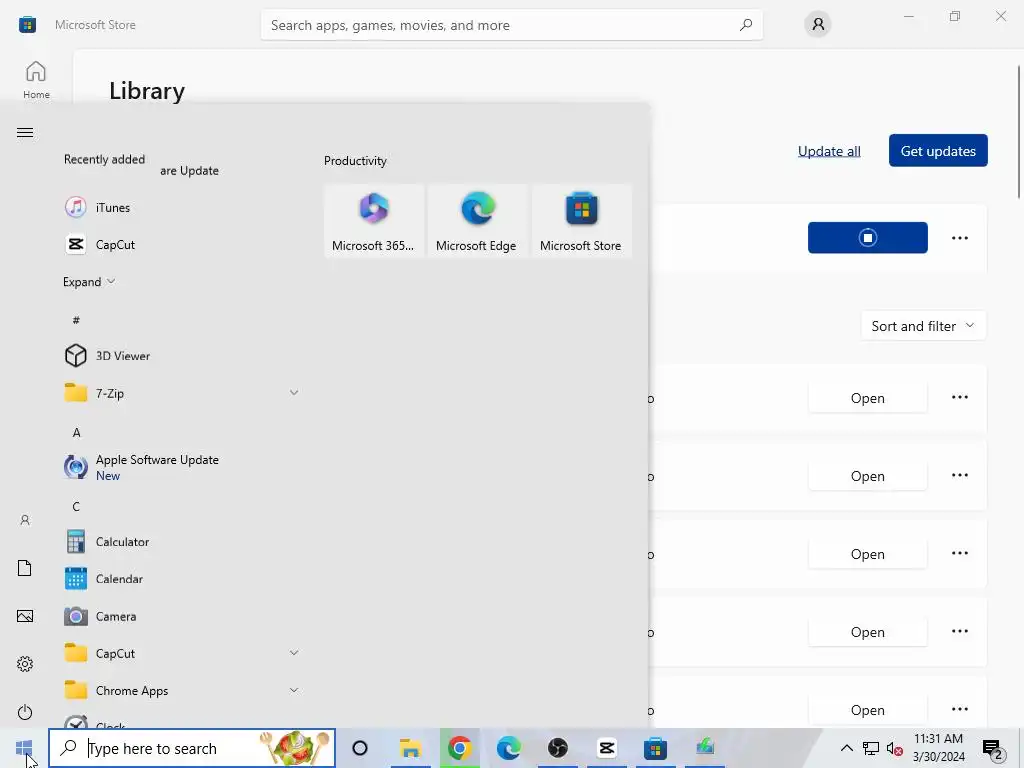Open user account icon in Start sidebar
The height and width of the screenshot is (768, 1024).
pyautogui.click(x=25, y=520)
